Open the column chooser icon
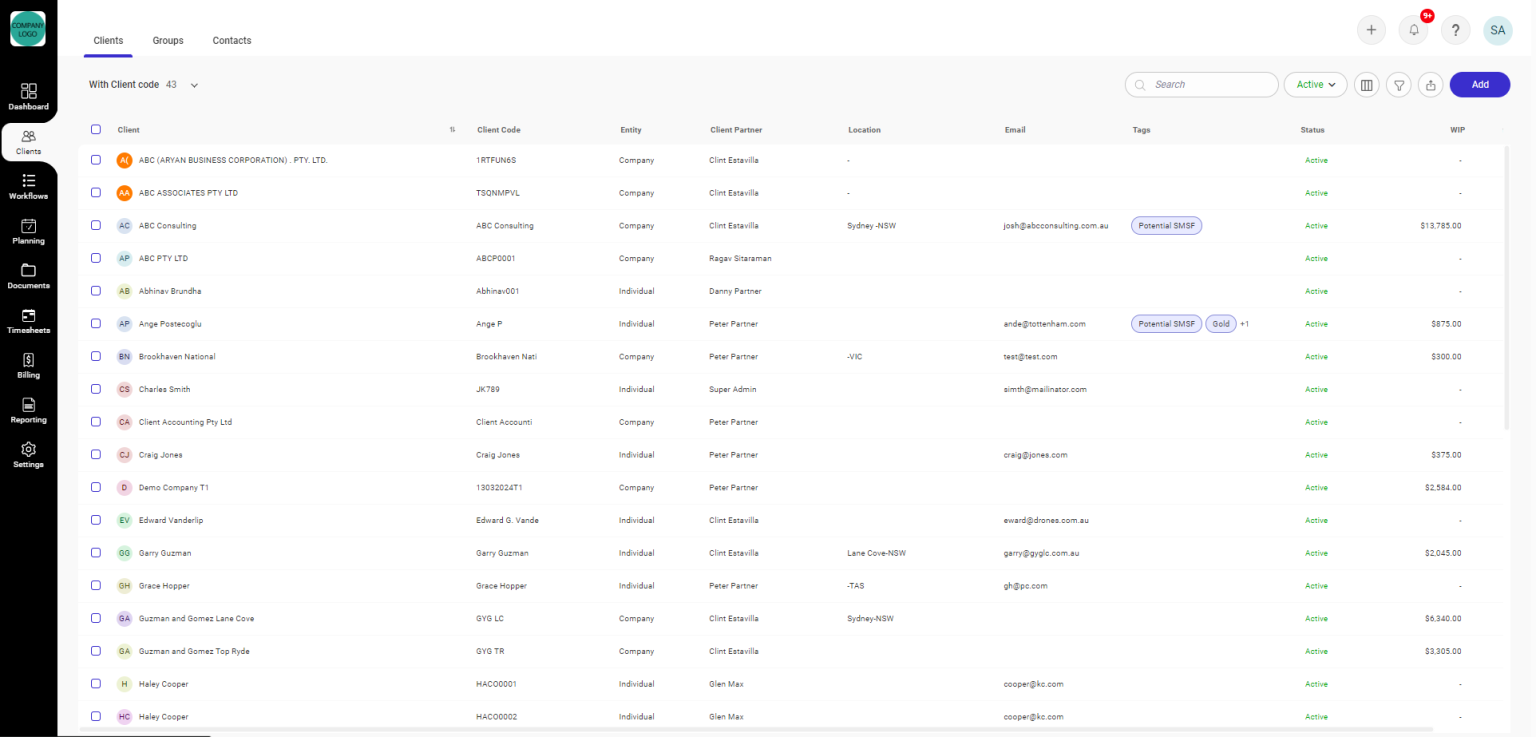The width and height of the screenshot is (1536, 737). (x=1367, y=85)
